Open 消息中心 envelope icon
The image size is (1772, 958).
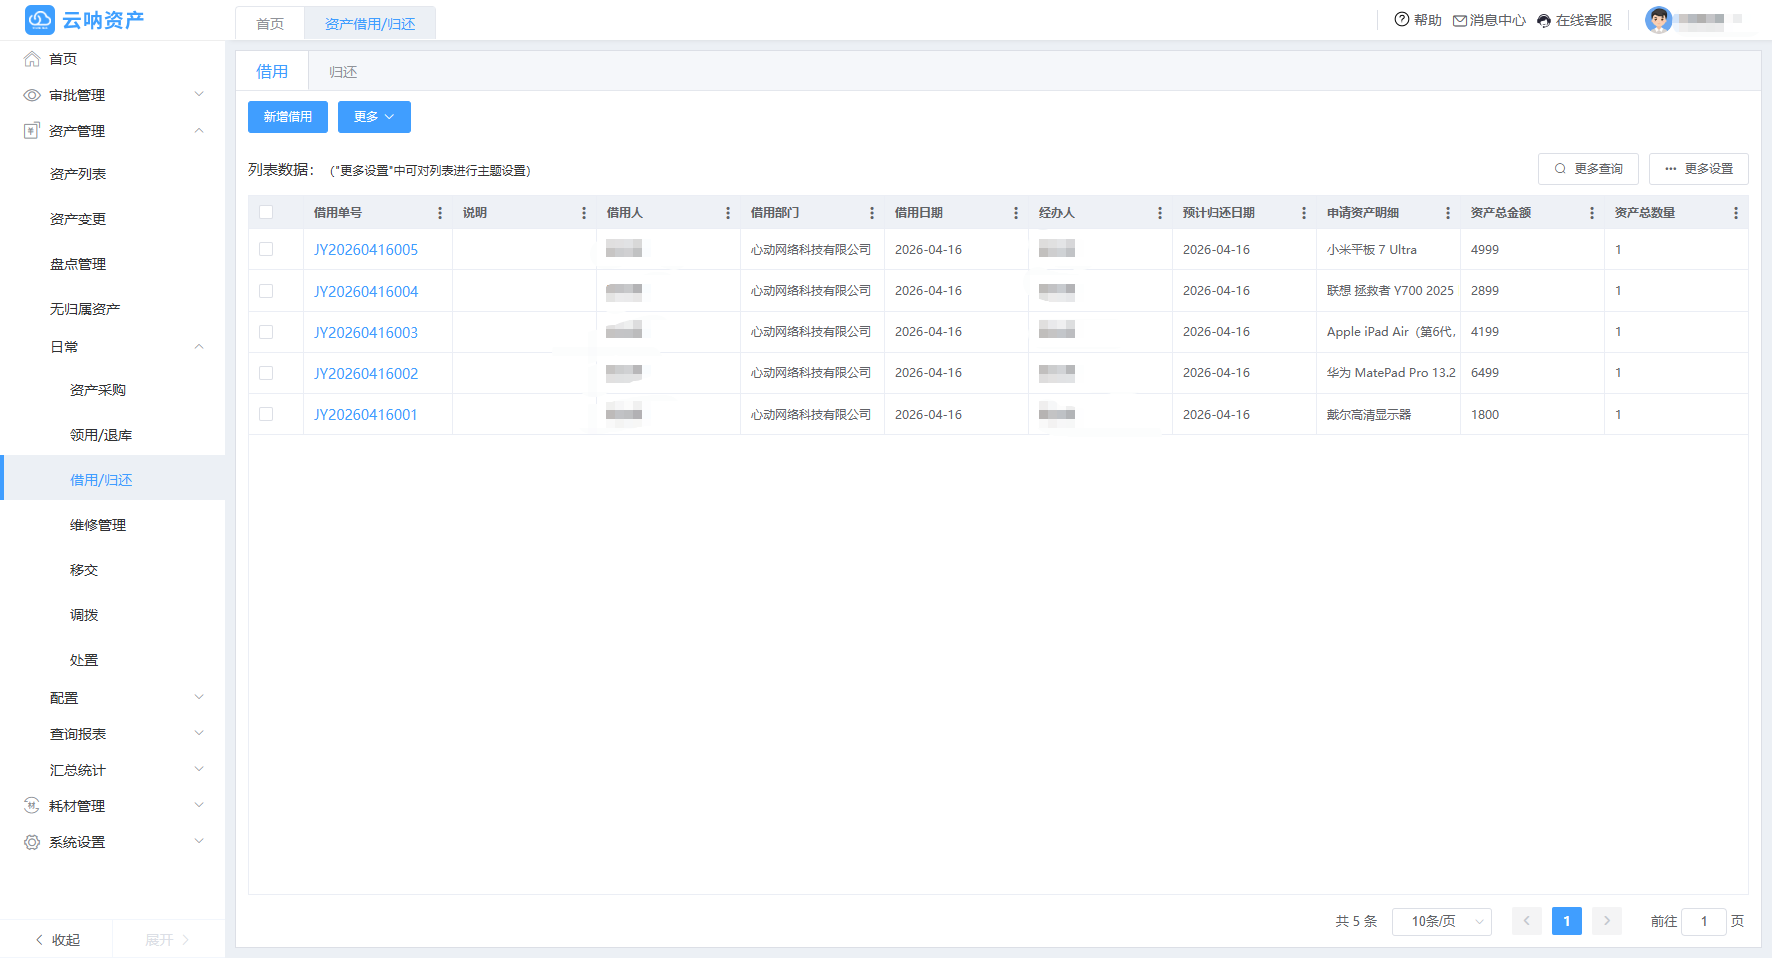(1460, 20)
